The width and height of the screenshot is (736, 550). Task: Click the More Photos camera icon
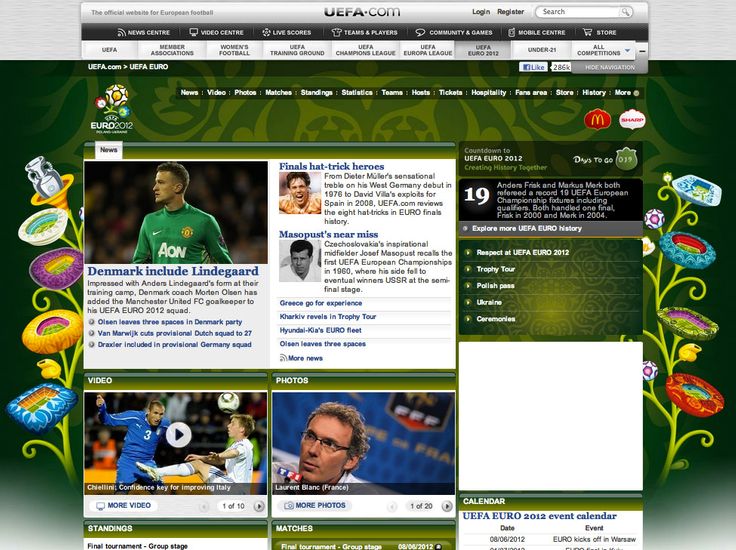[289, 505]
